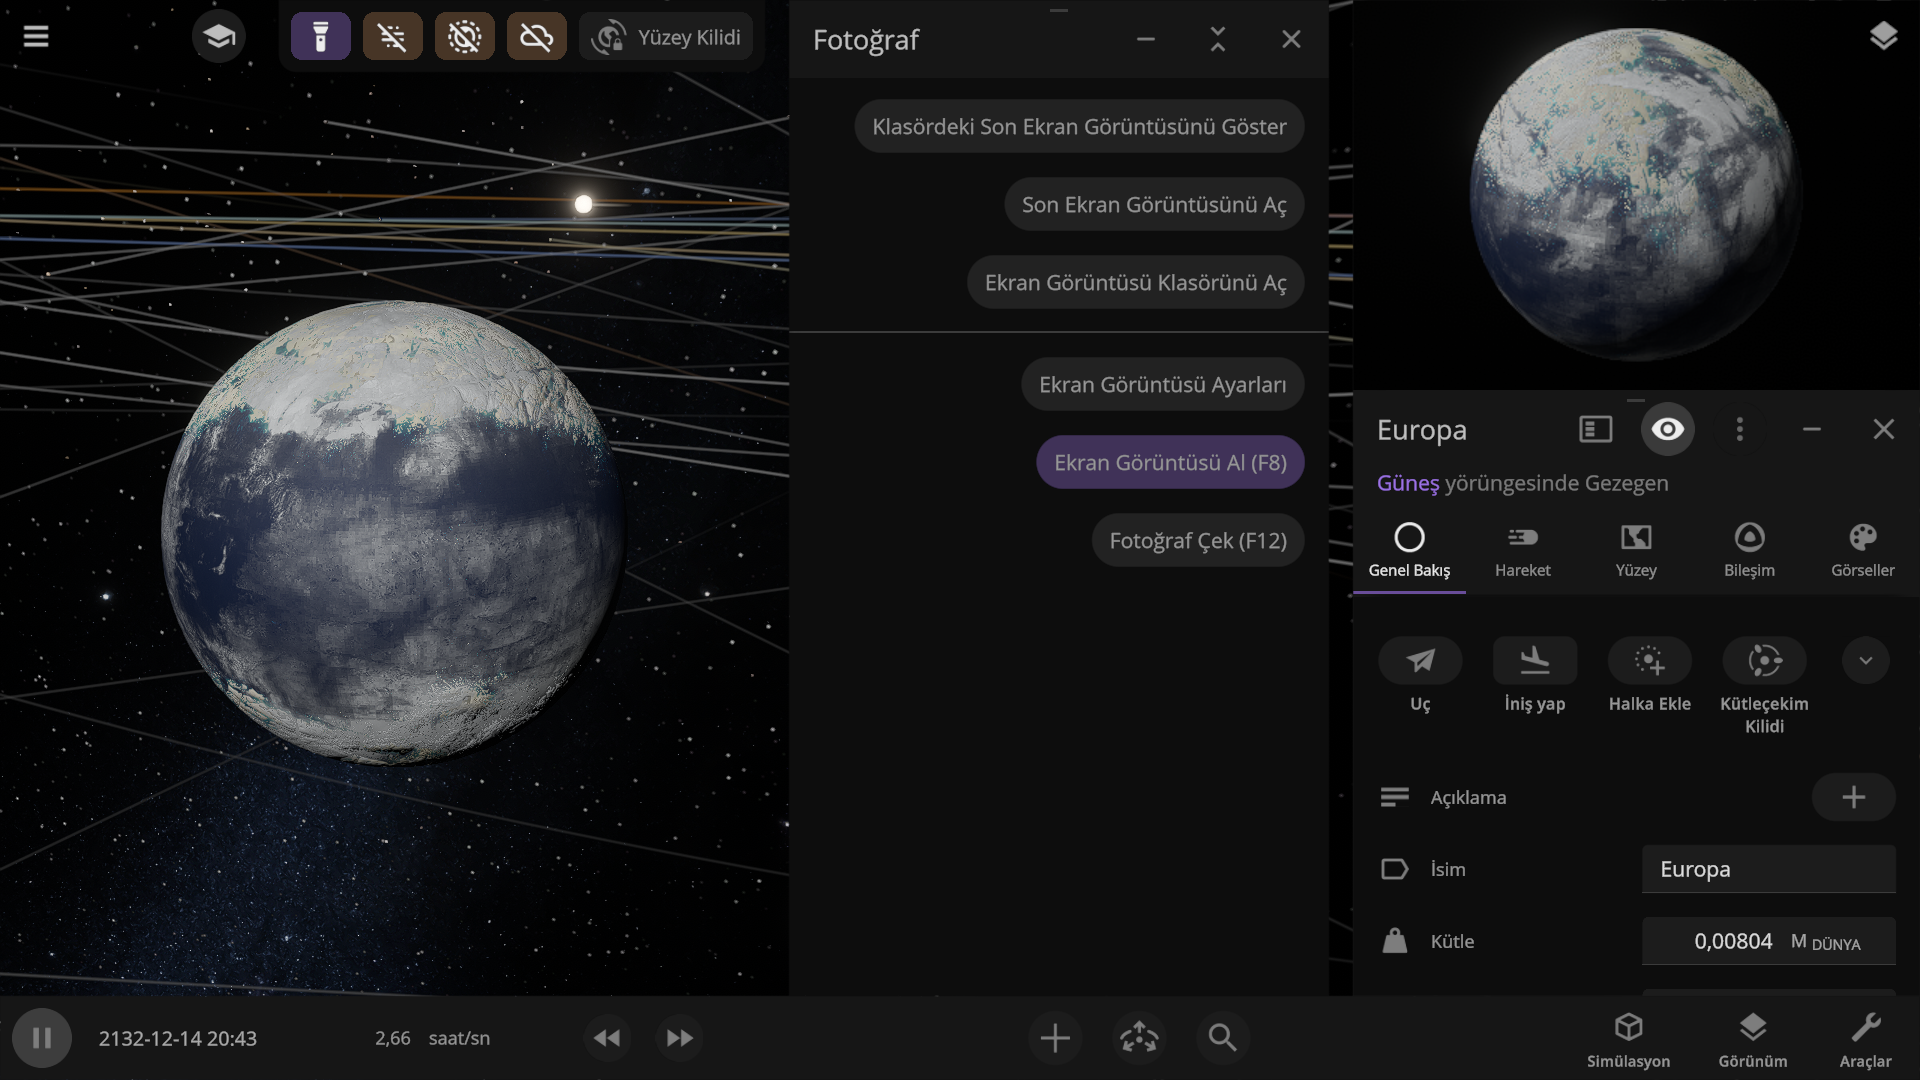The width and height of the screenshot is (1920, 1080).
Task: Toggle the crossed-out star labels button
Action: tap(393, 37)
